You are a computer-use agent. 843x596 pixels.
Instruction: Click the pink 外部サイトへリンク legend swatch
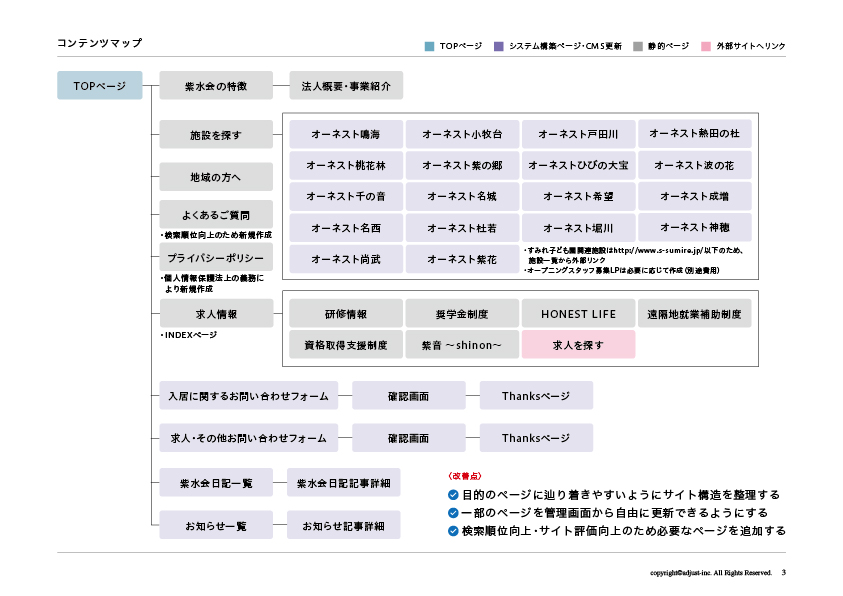click(x=706, y=46)
